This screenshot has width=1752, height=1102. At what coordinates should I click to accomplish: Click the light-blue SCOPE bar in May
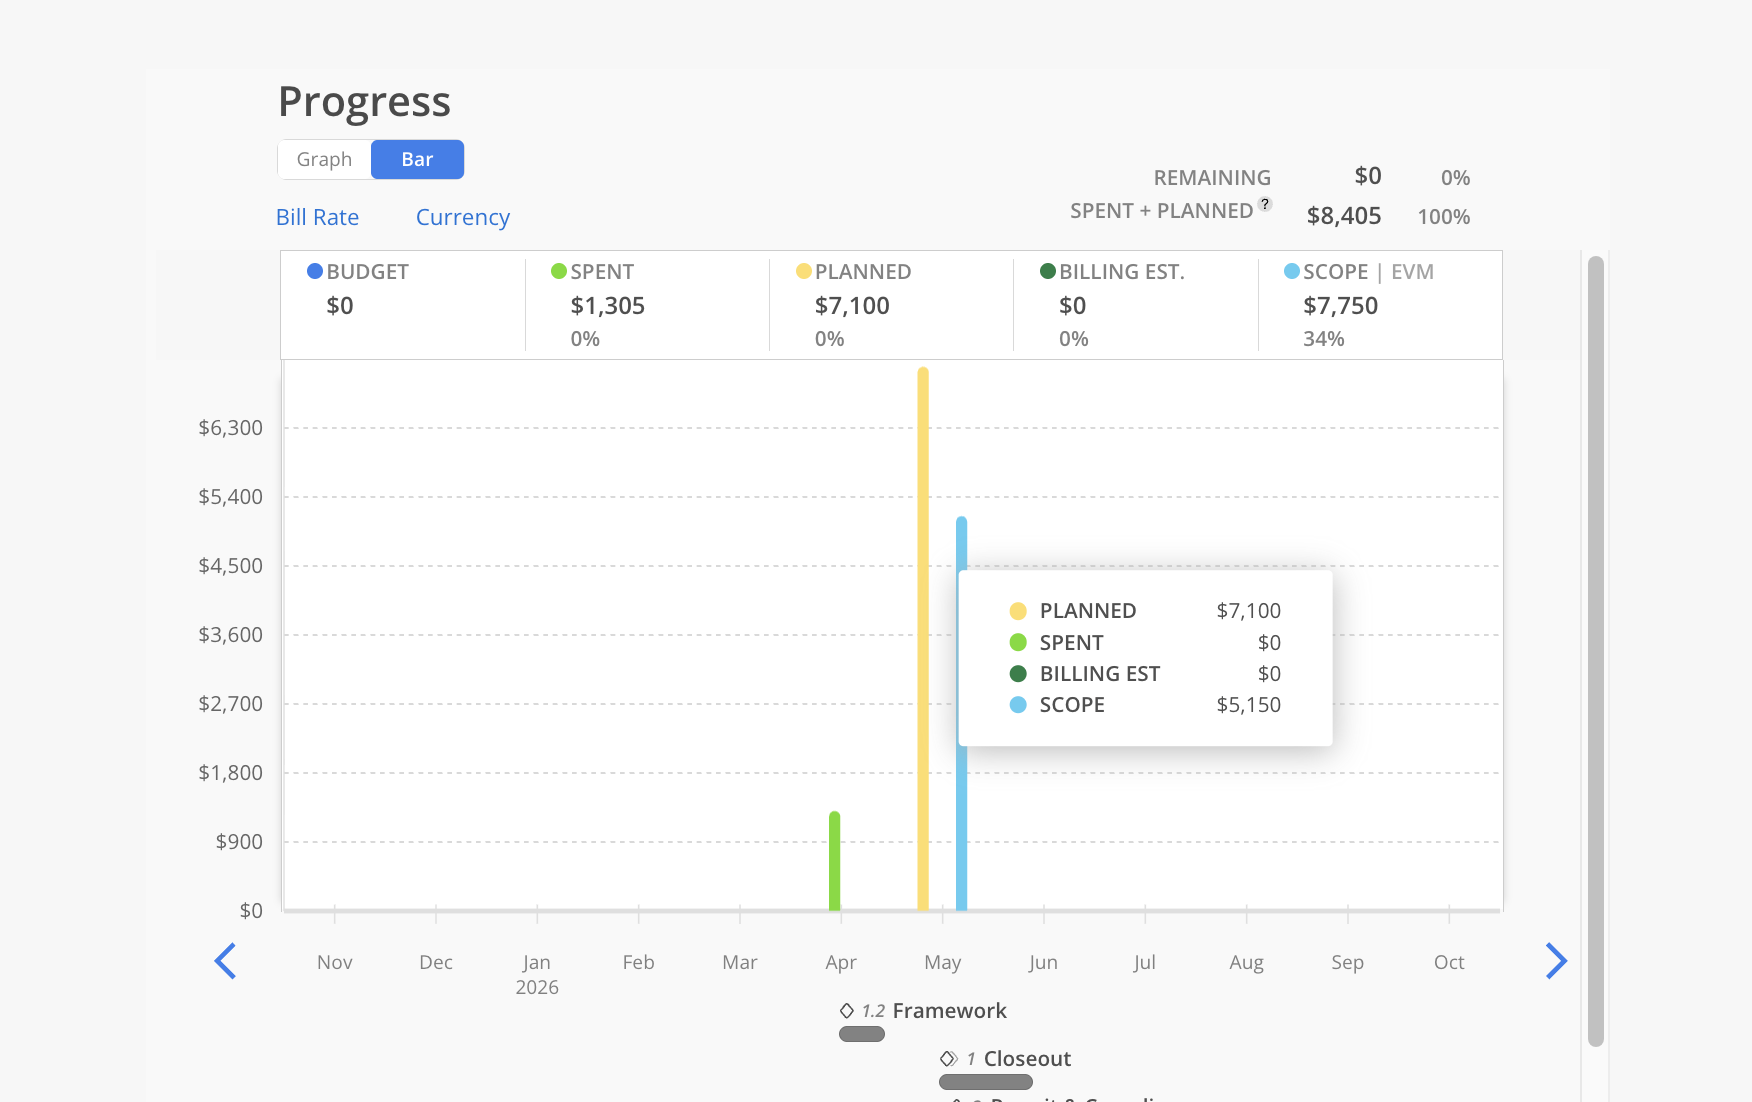961,715
